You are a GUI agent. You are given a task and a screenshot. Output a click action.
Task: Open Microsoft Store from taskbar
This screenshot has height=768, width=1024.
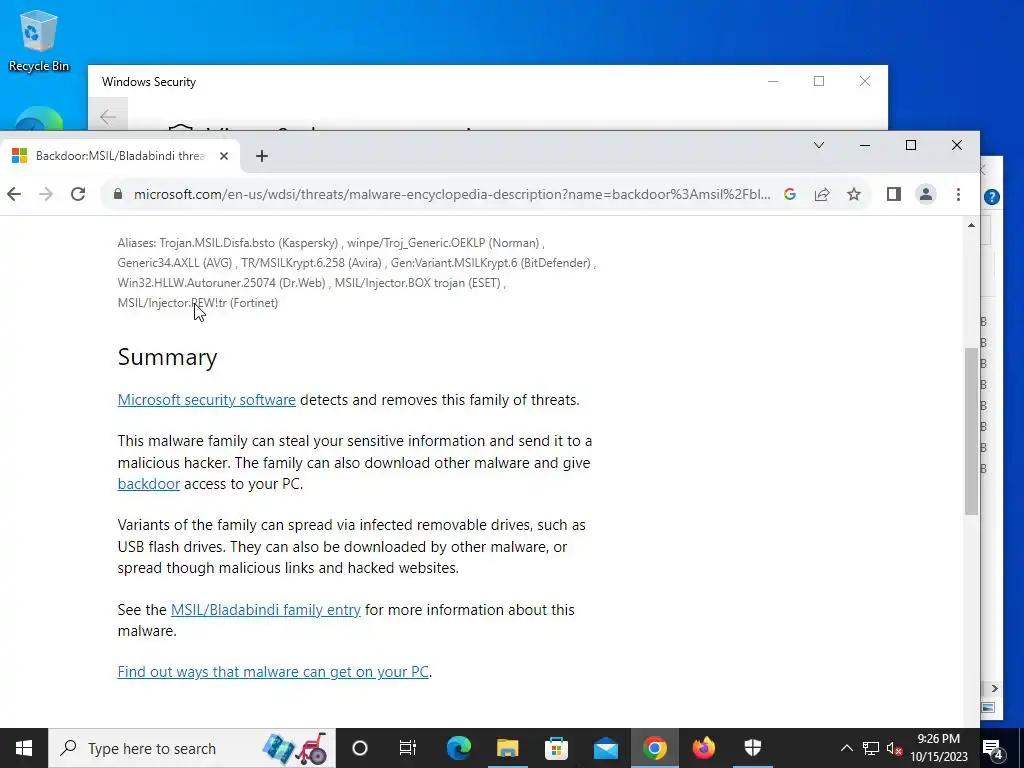pos(556,748)
